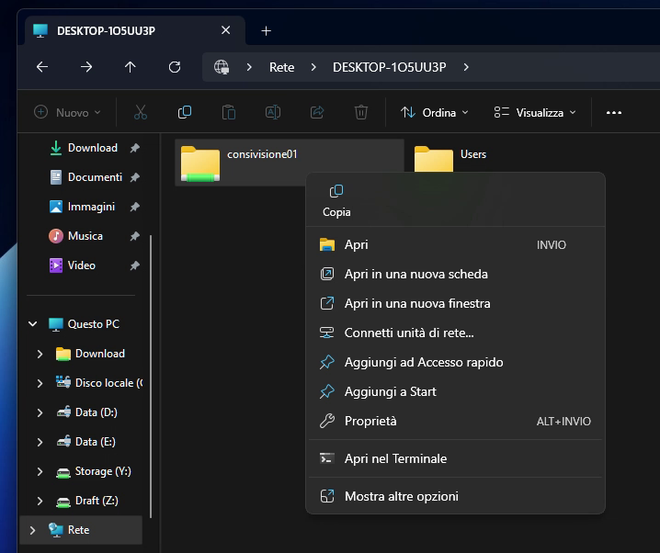Click the toolbar copy icon
The image size is (660, 553).
click(184, 112)
